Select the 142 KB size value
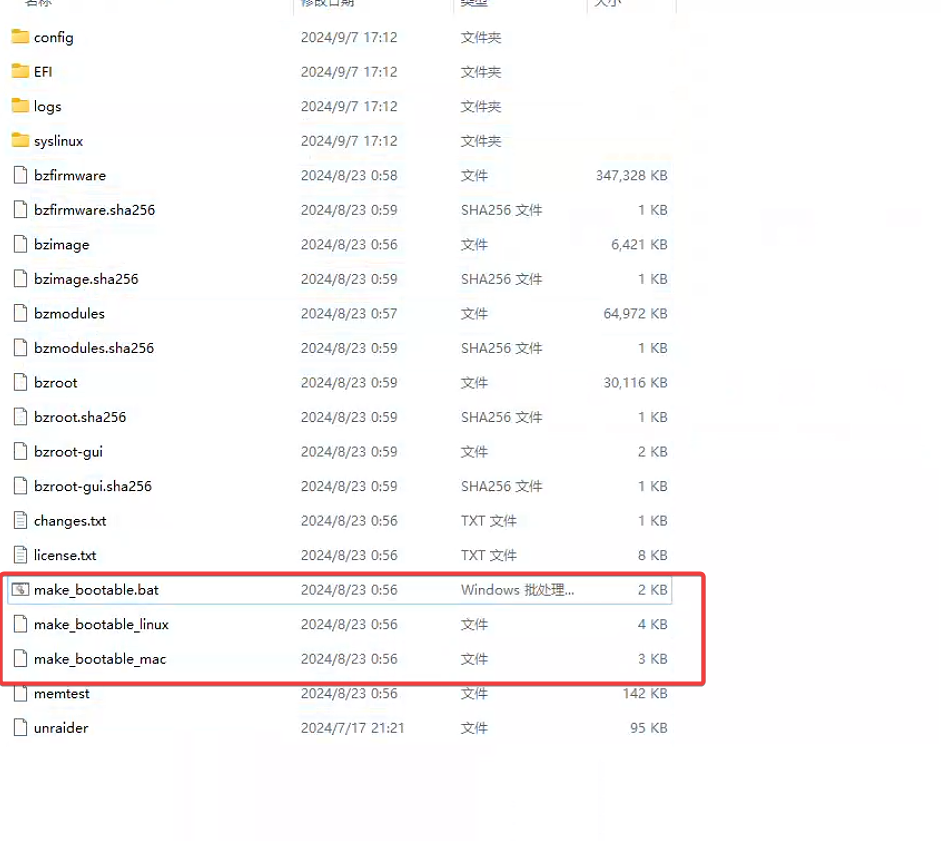 pos(645,693)
